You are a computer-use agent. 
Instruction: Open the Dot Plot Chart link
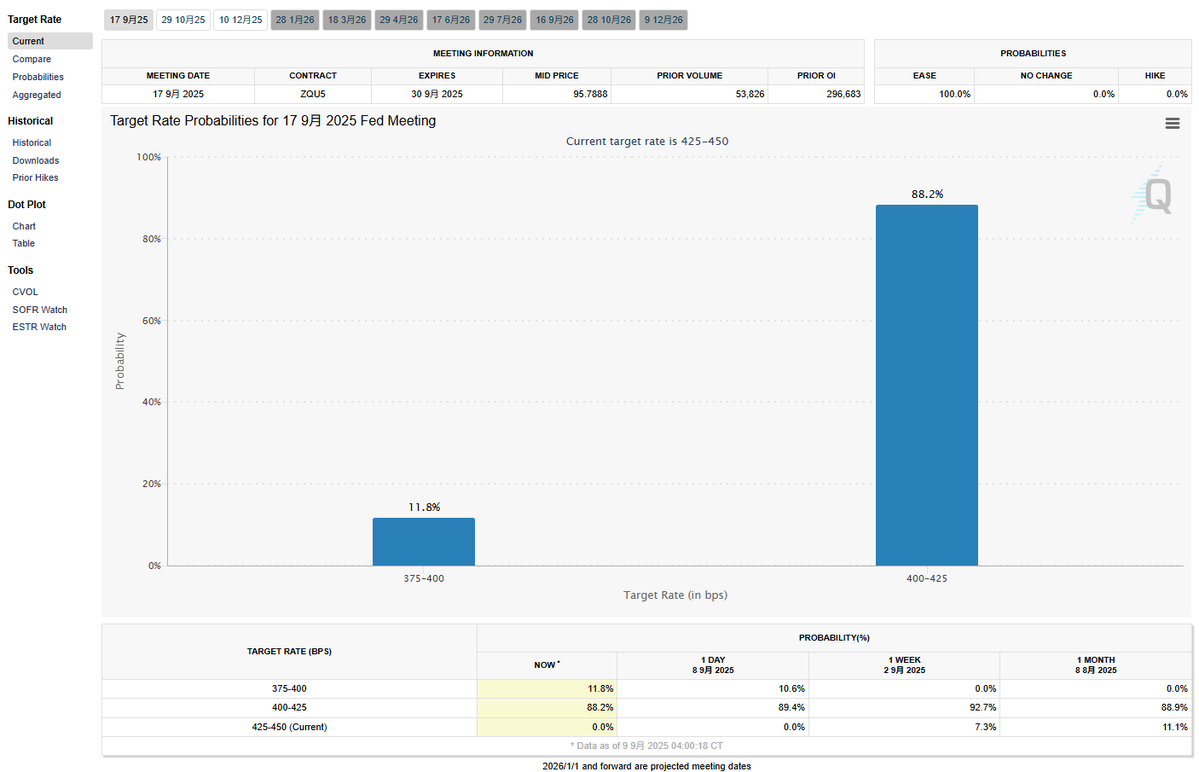pos(24,226)
